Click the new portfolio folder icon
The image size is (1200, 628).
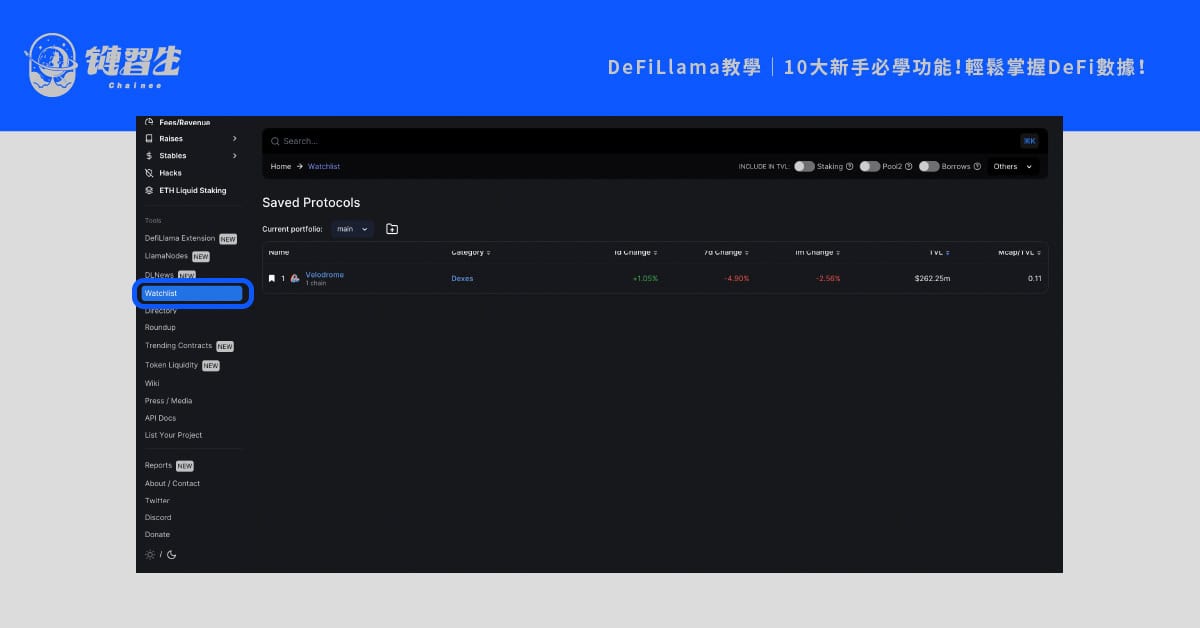tap(392, 229)
